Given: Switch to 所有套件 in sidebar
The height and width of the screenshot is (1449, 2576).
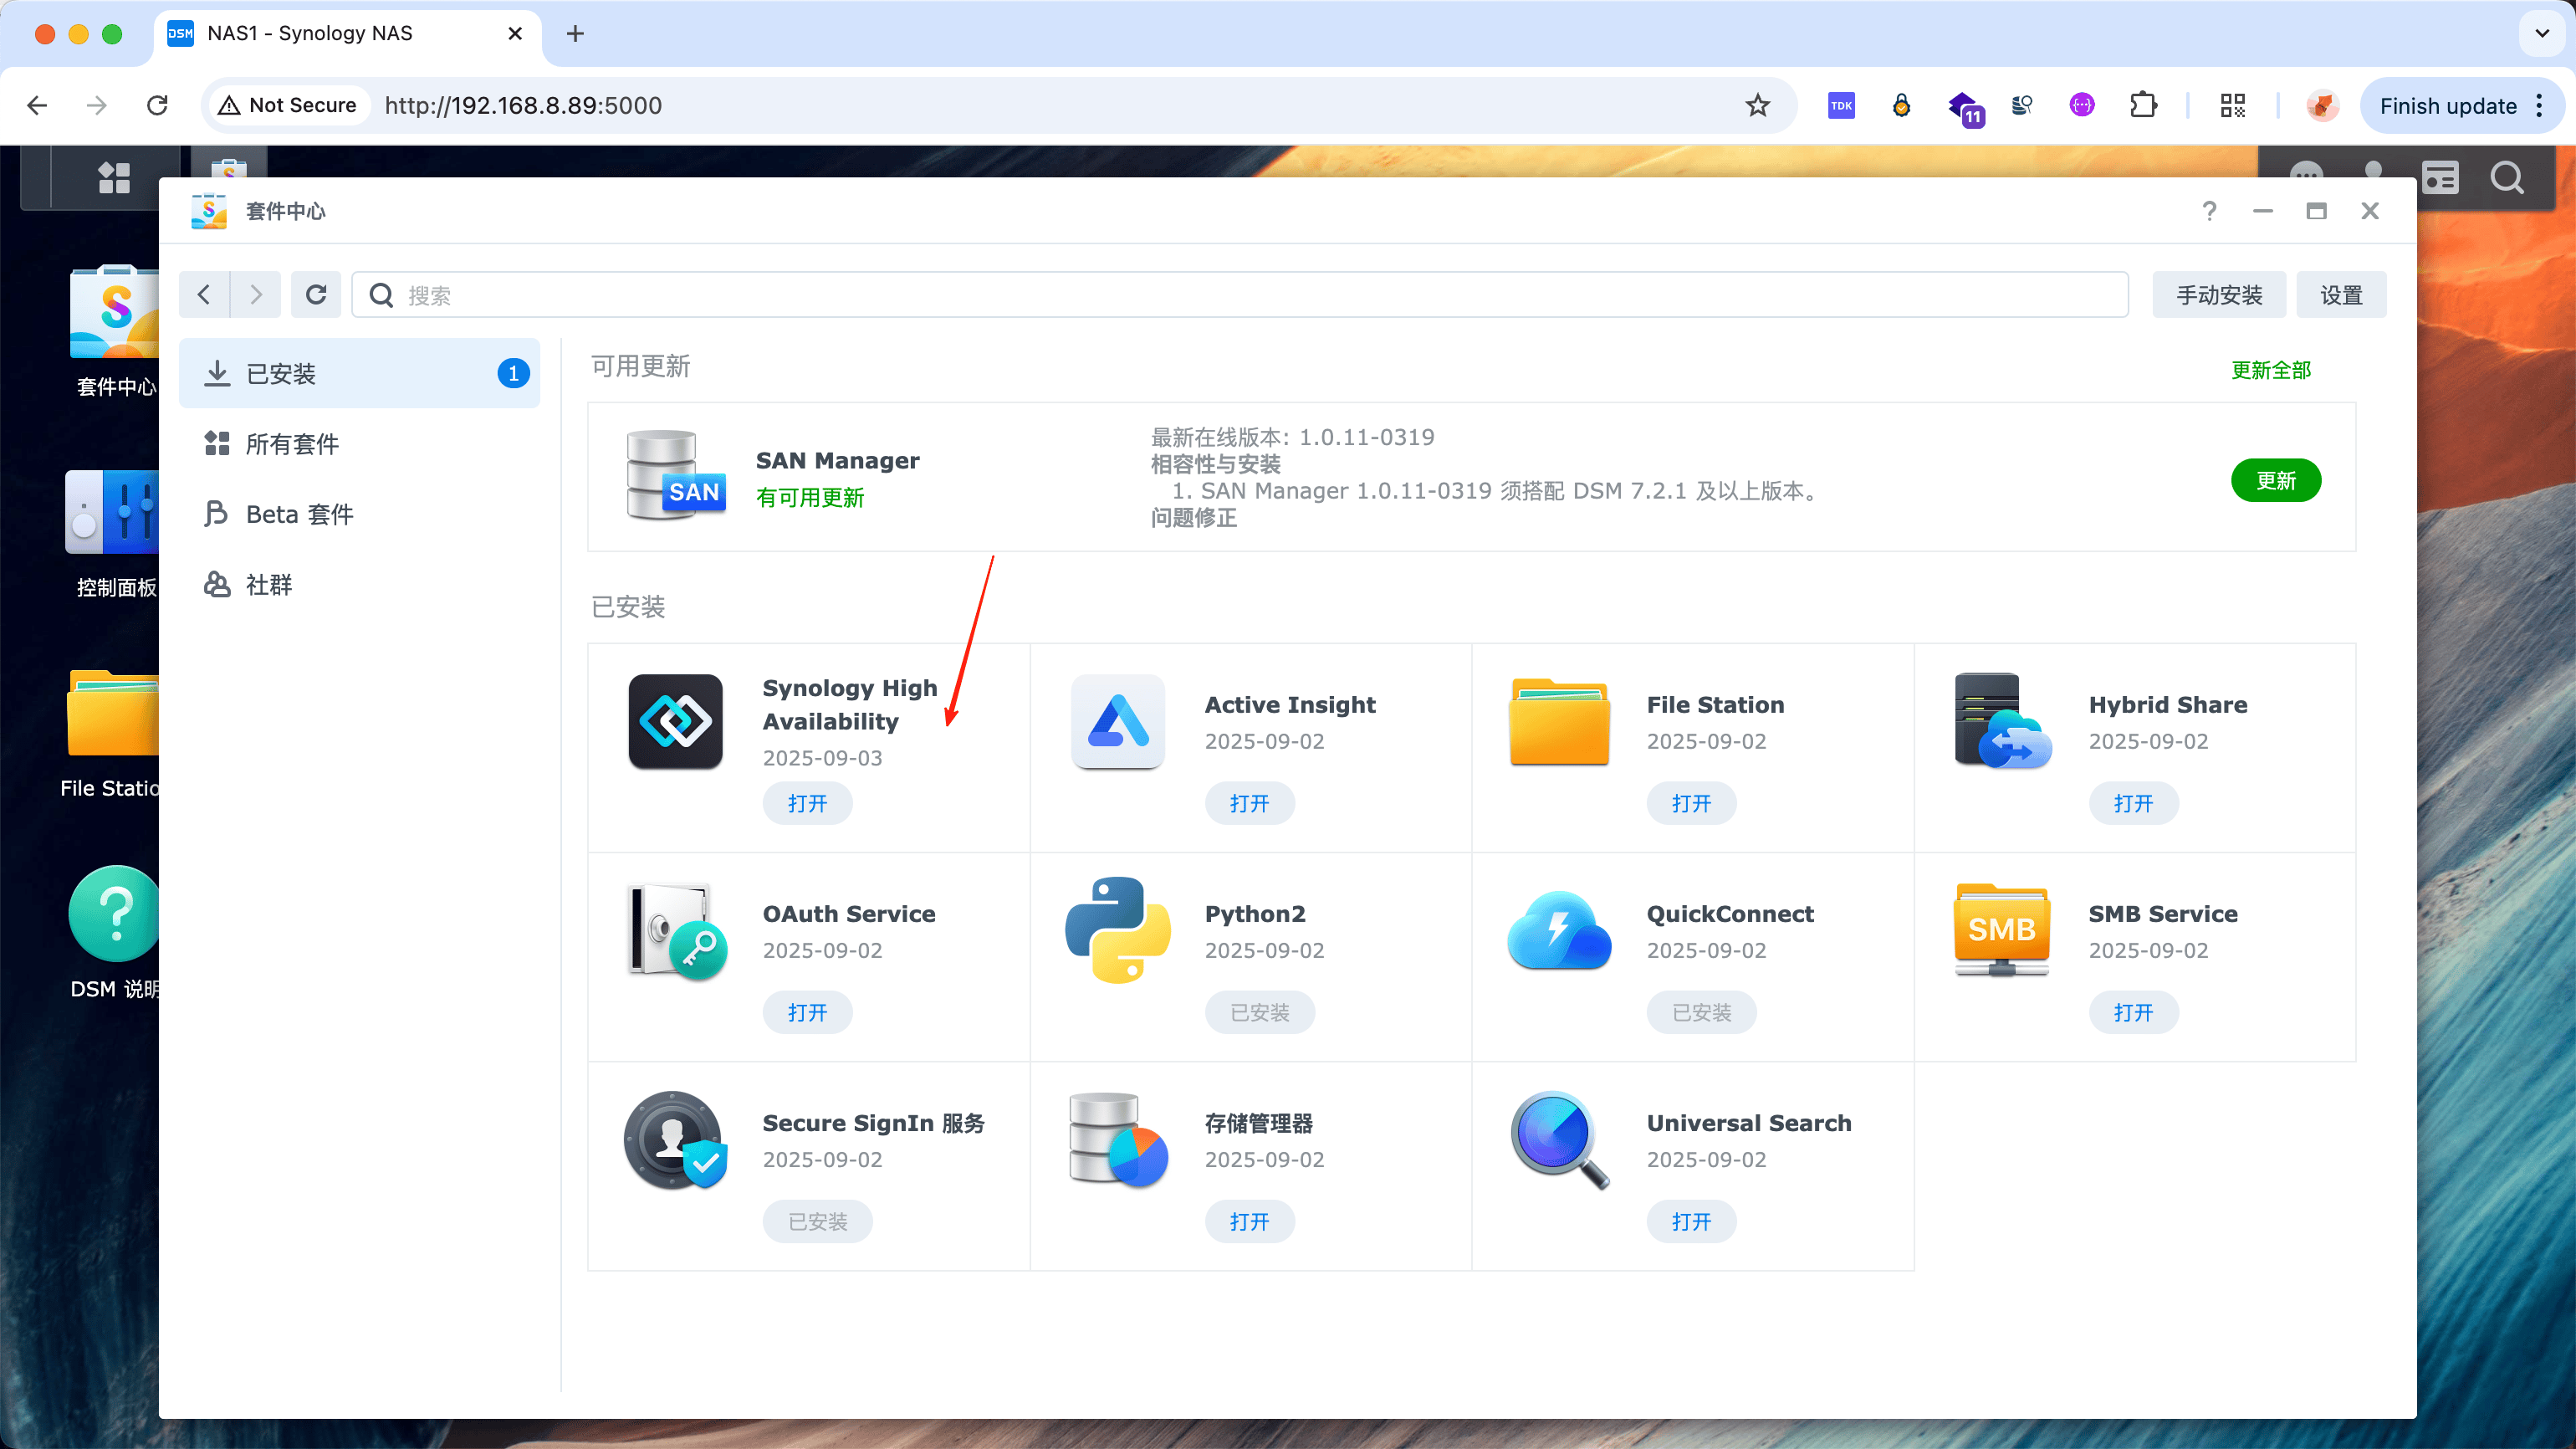Looking at the screenshot, I should tap(292, 444).
